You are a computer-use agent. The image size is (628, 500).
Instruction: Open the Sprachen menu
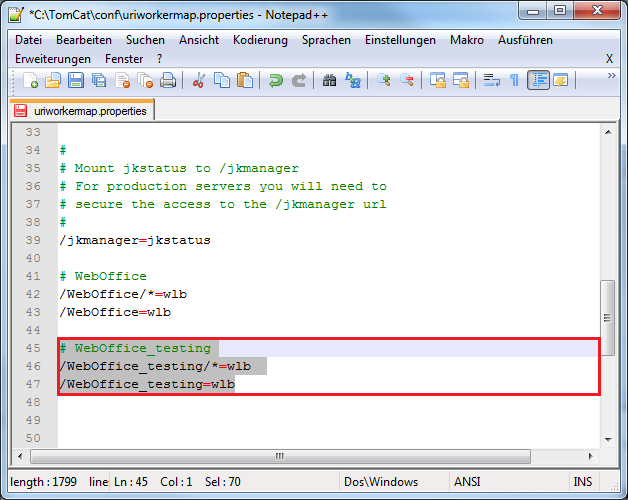[x=326, y=40]
